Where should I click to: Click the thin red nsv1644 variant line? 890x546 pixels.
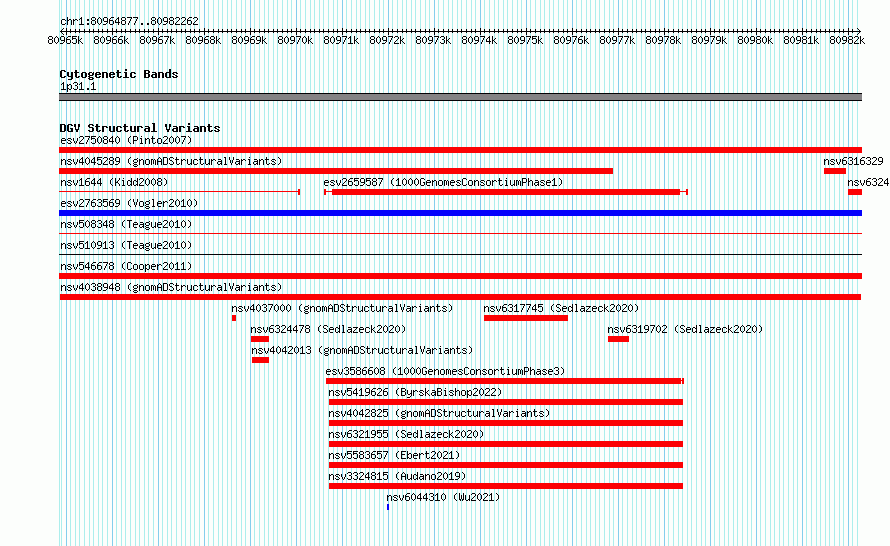point(179,192)
